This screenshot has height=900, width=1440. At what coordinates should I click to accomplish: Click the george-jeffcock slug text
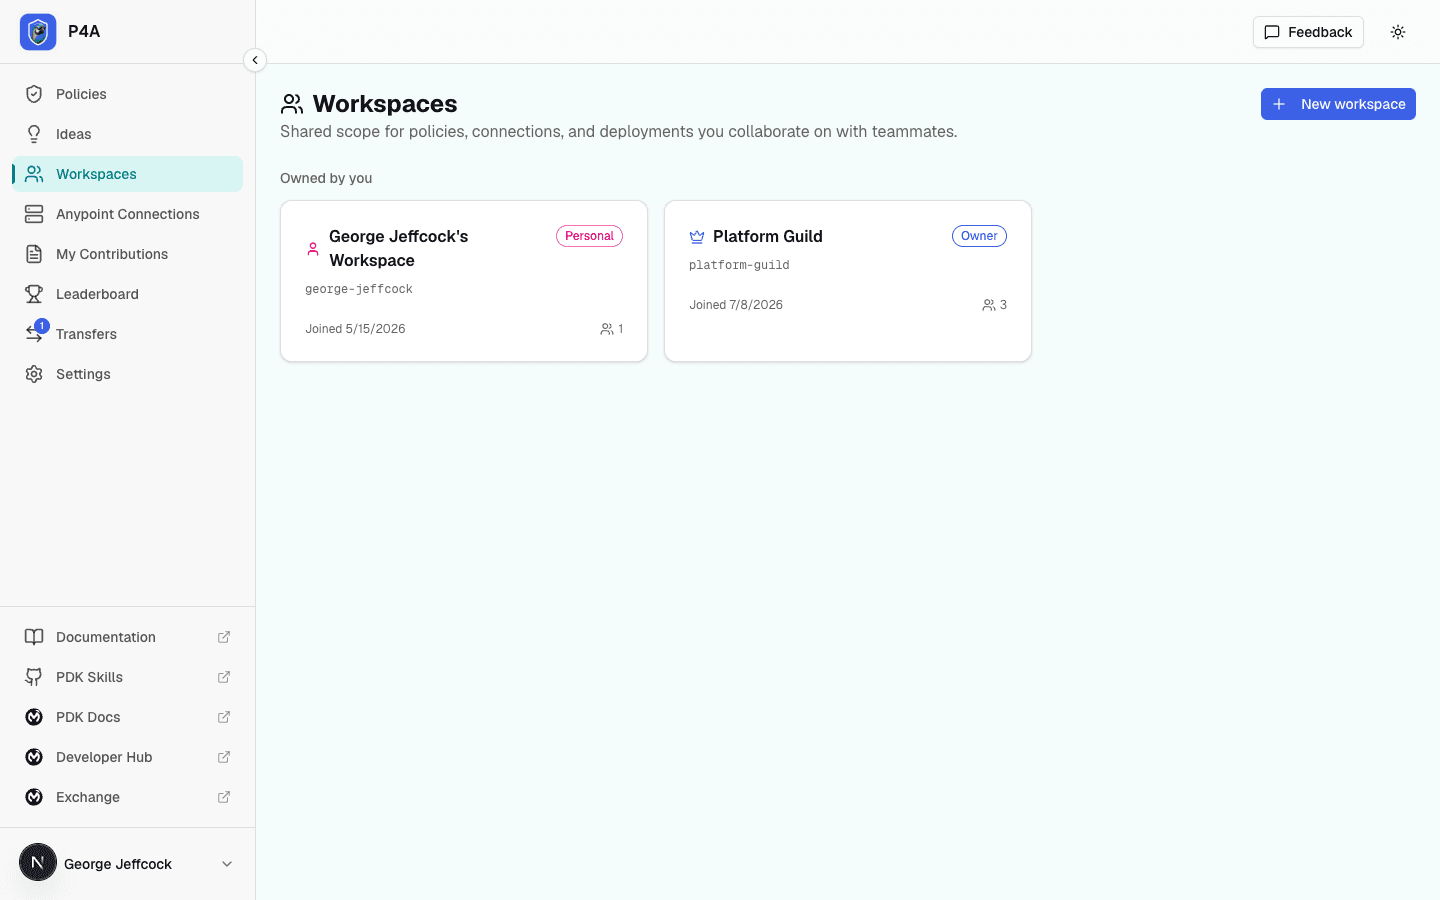[359, 289]
